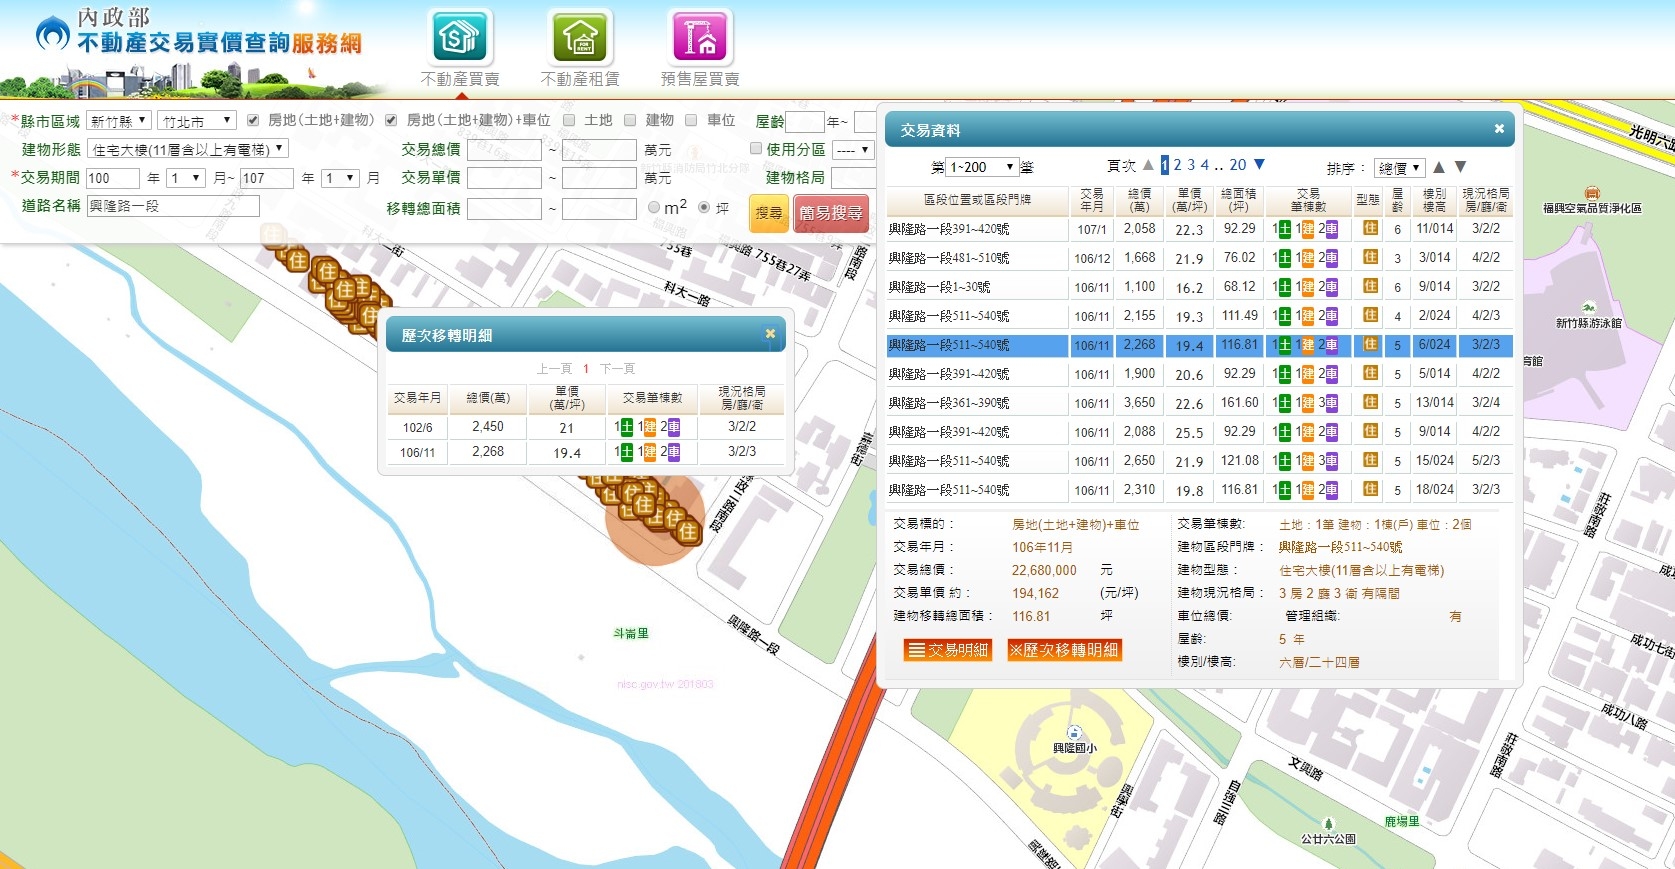Click history row dated 102/6
This screenshot has width=1675, height=869.
click(585, 427)
